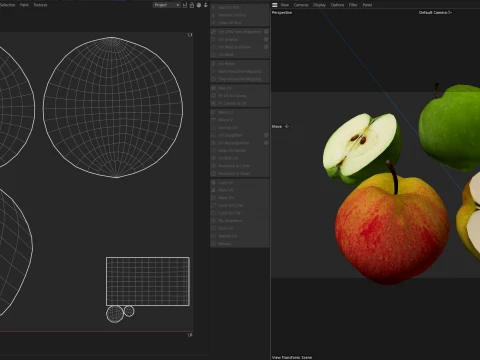The image size is (480, 360).
Task: Select the rectangular UV island
Action: point(148,281)
